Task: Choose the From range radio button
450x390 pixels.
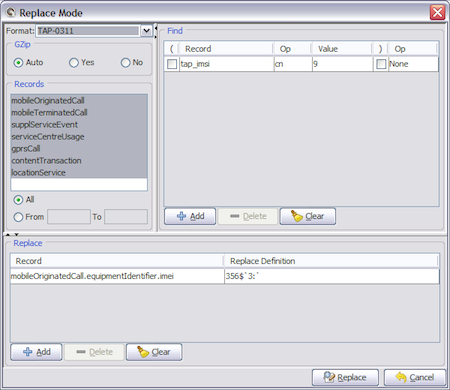Action: pos(18,217)
